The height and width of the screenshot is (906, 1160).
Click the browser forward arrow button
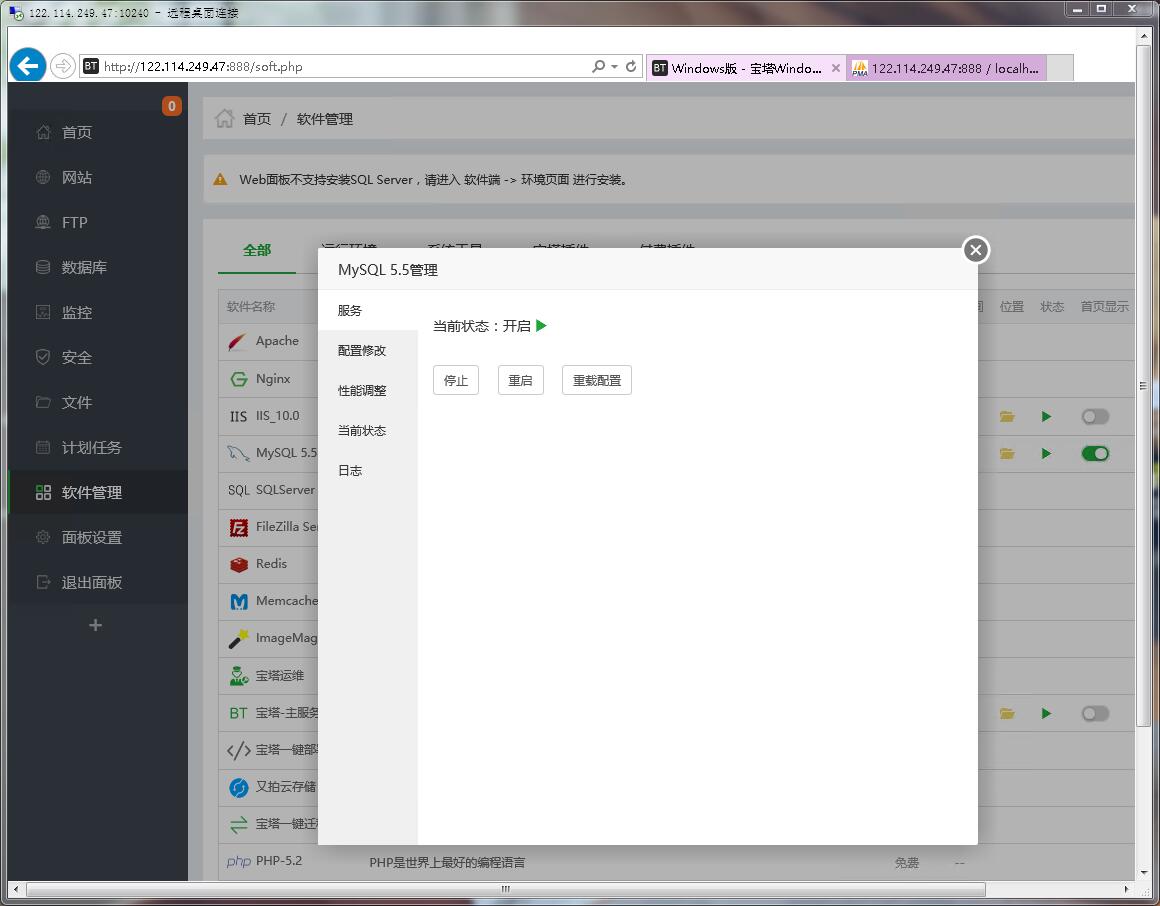tap(63, 67)
